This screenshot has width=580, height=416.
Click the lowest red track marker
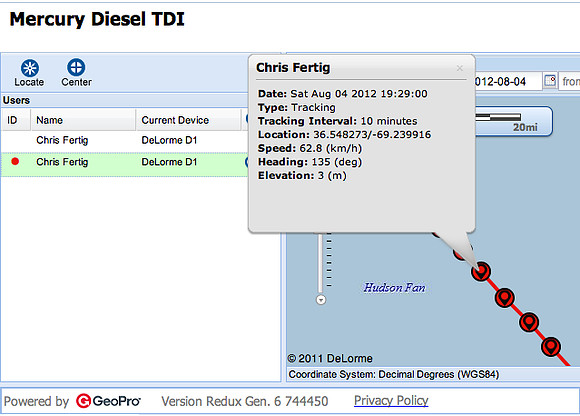coord(551,347)
